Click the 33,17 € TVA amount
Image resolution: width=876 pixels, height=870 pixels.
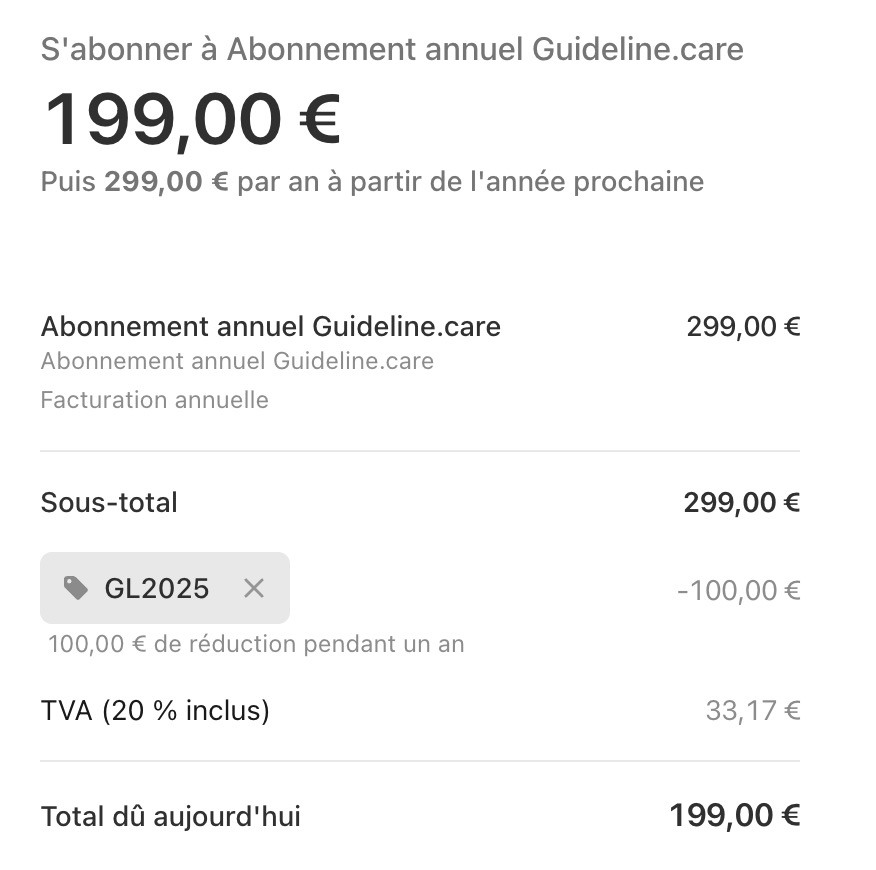pyautogui.click(x=753, y=711)
